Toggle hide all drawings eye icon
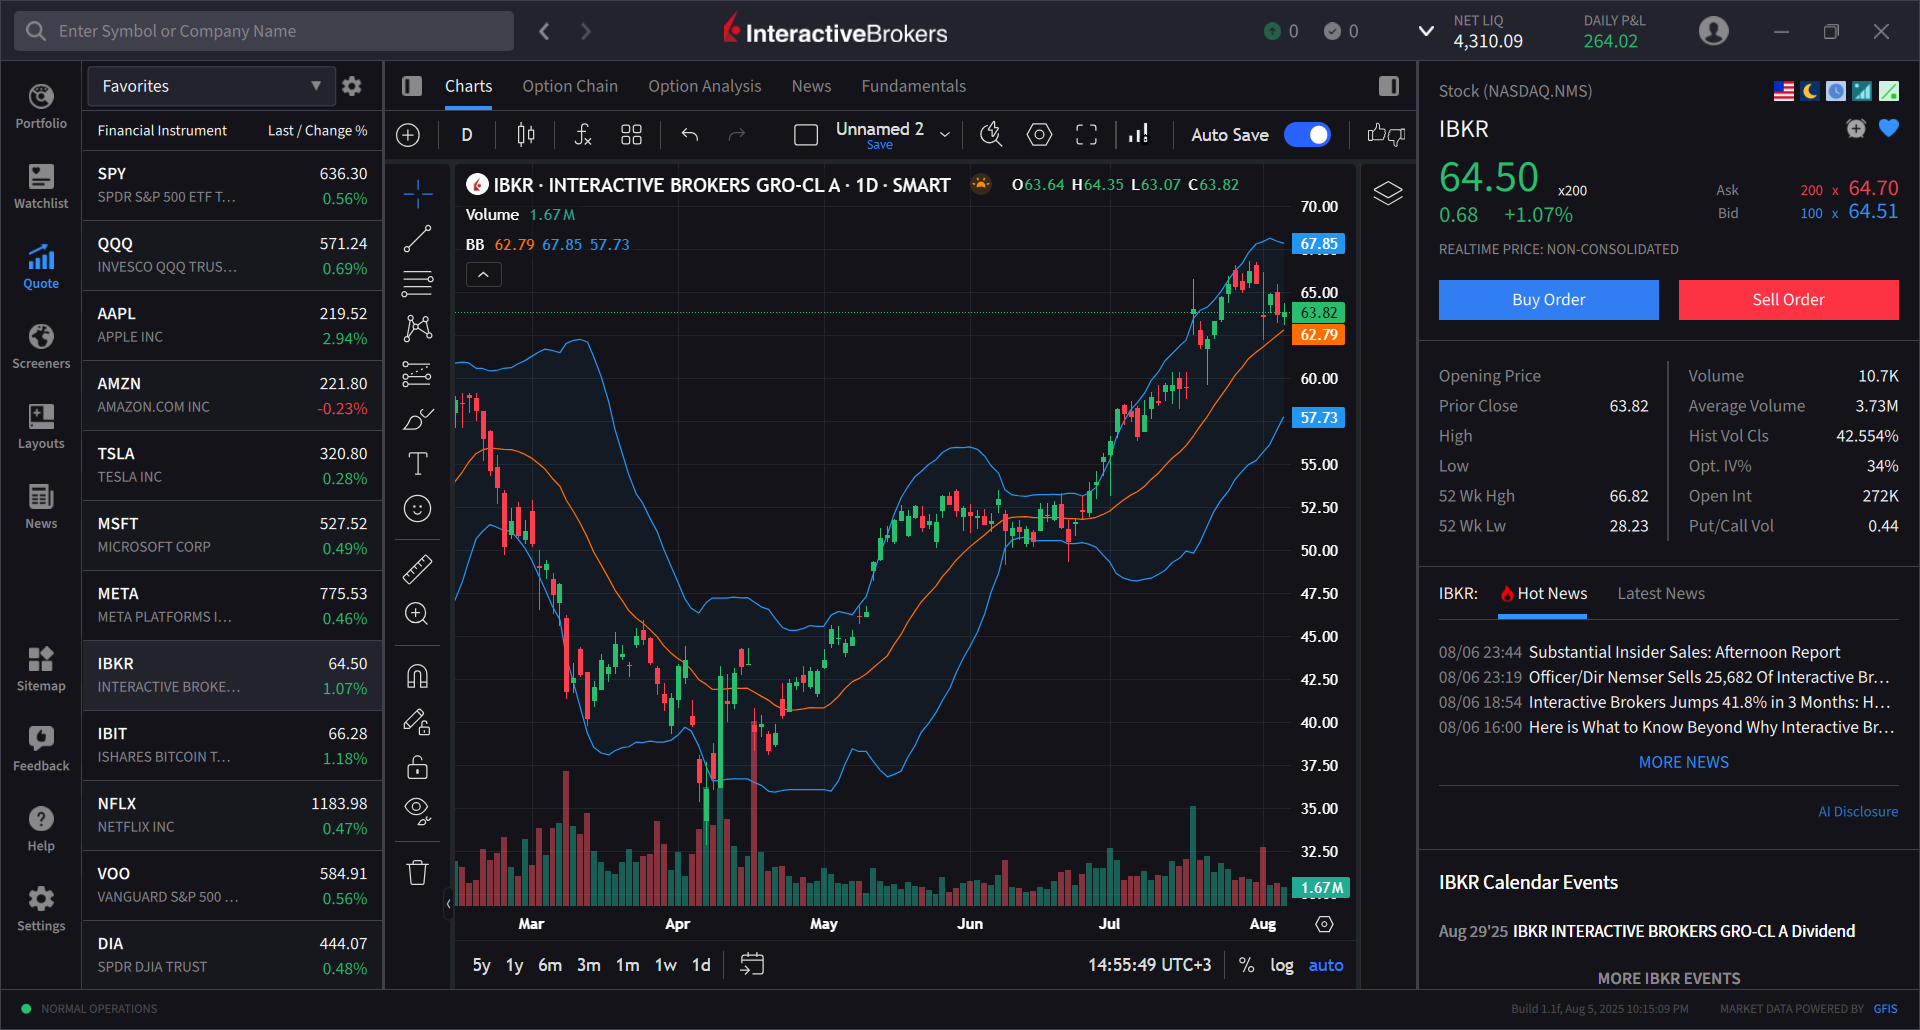Image resolution: width=1920 pixels, height=1030 pixels. 418,811
